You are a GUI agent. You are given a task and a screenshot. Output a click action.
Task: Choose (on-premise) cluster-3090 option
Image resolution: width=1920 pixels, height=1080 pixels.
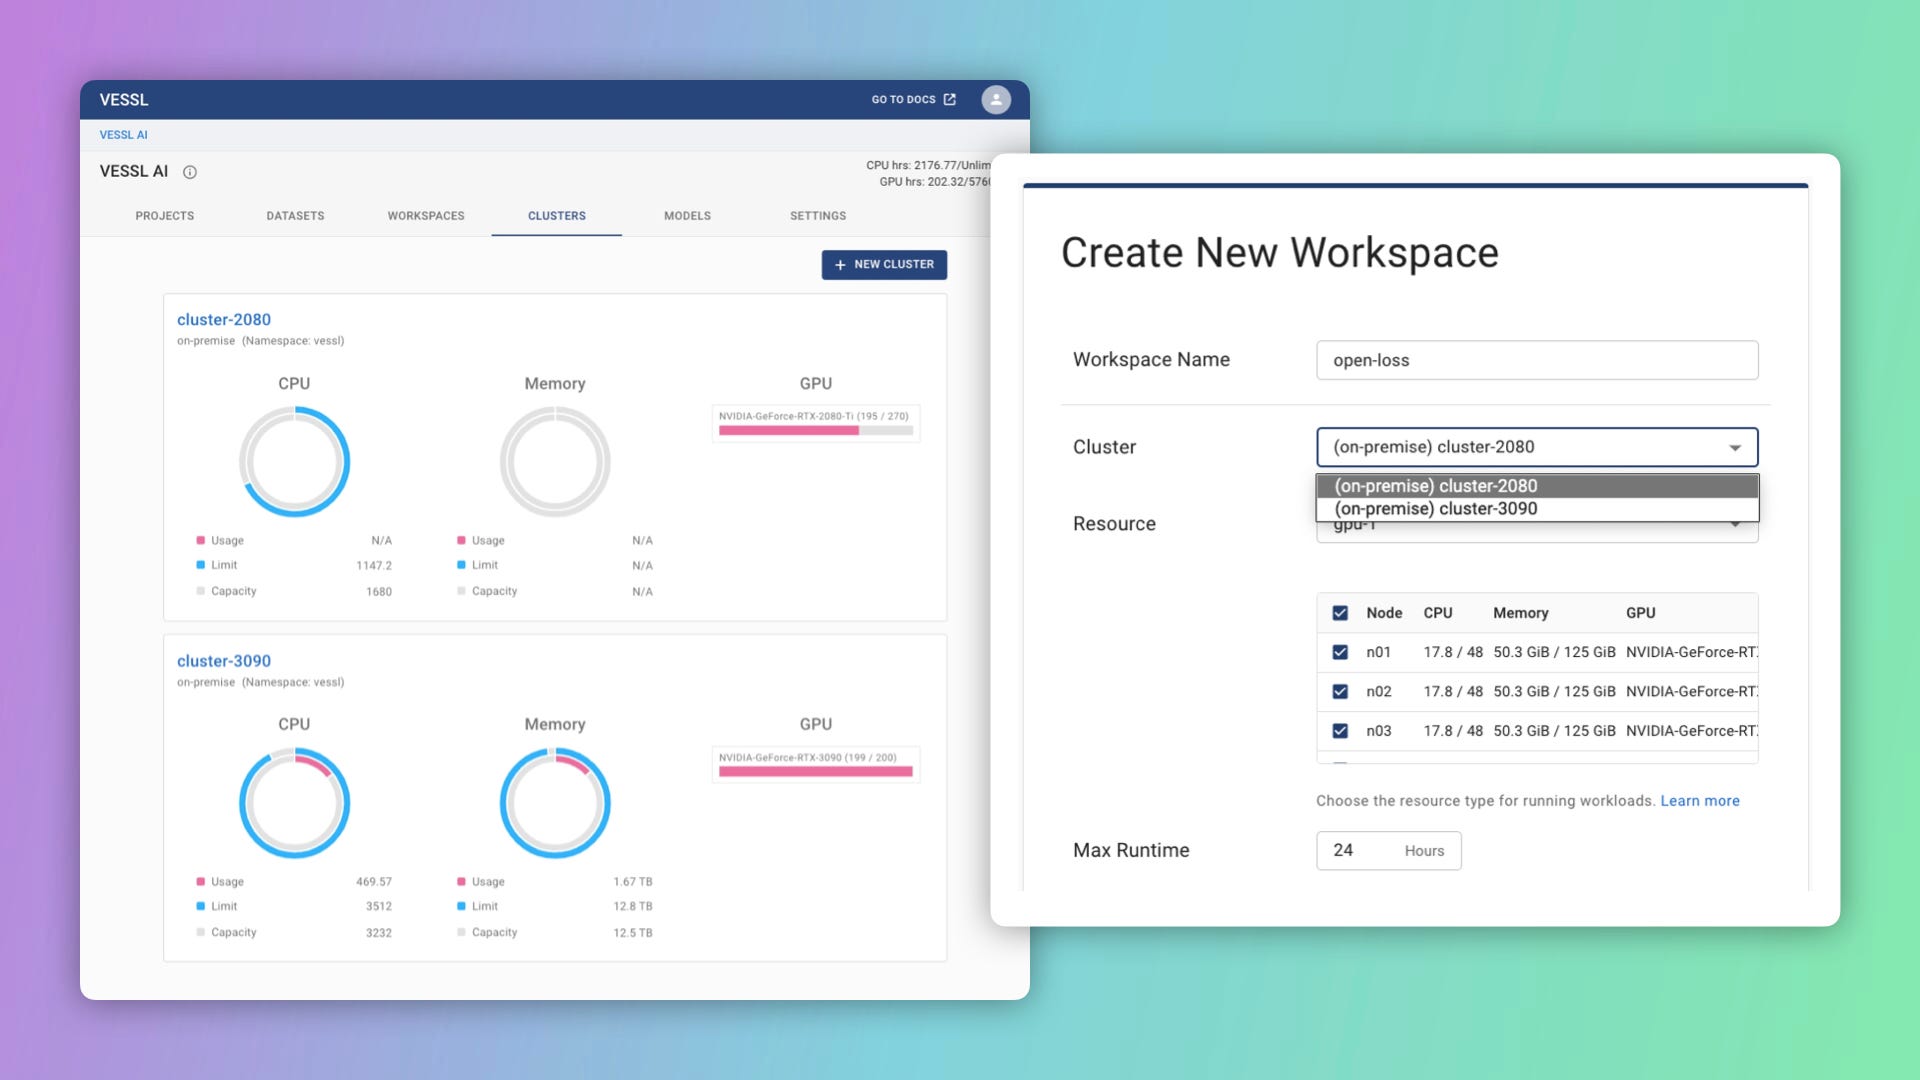[x=1537, y=509]
